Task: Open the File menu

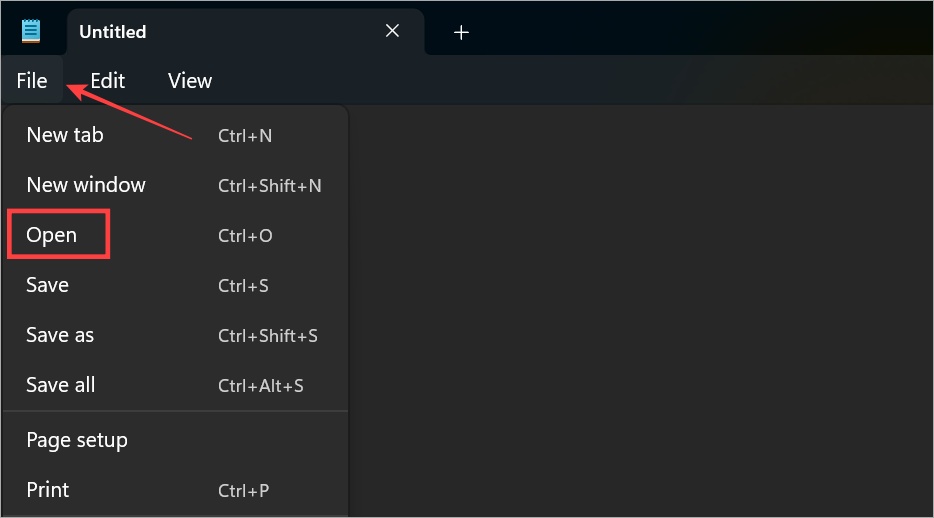Action: point(32,80)
